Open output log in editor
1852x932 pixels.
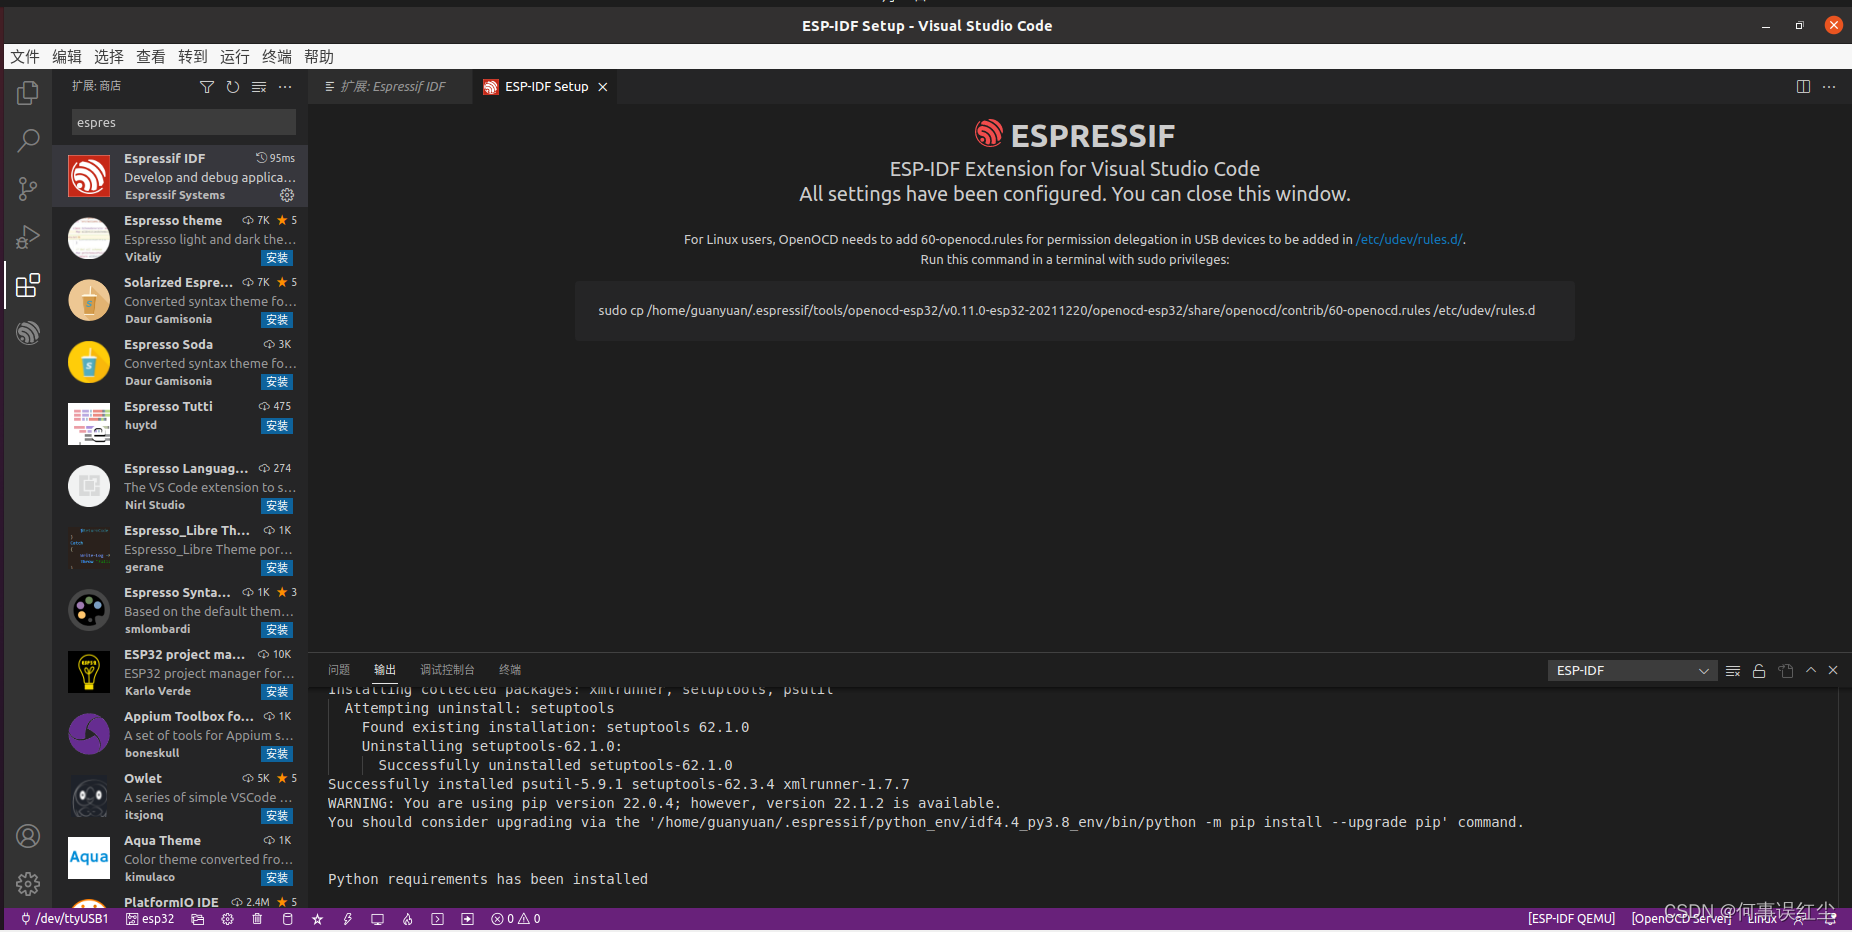(x=1786, y=671)
